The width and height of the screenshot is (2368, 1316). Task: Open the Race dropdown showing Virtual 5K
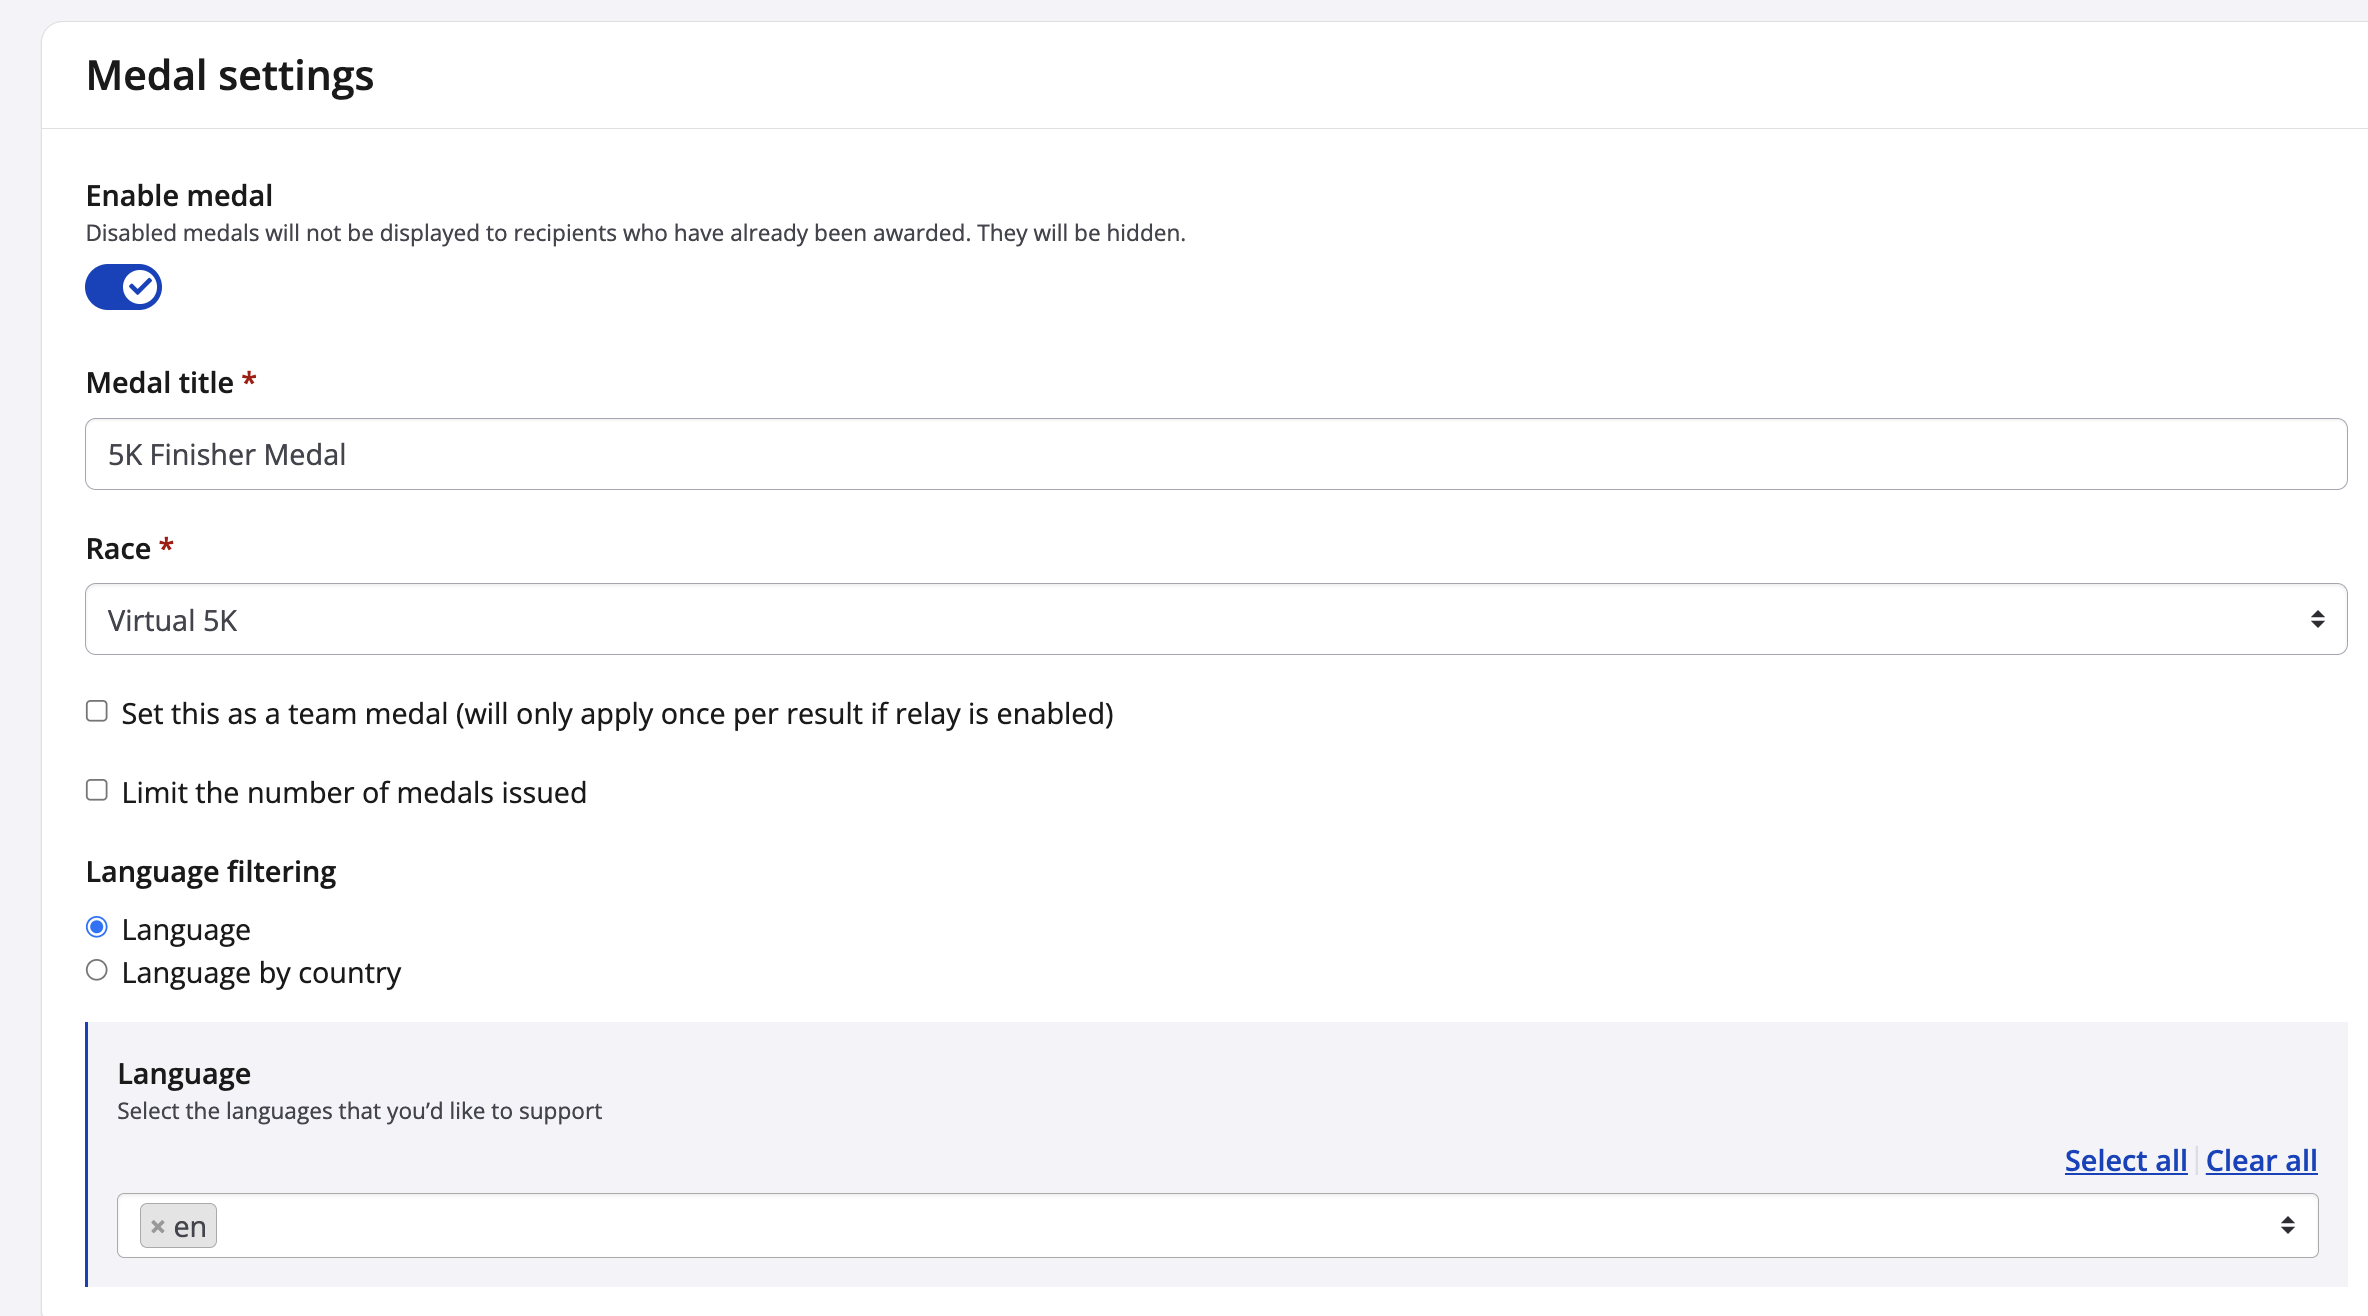(x=1200, y=619)
